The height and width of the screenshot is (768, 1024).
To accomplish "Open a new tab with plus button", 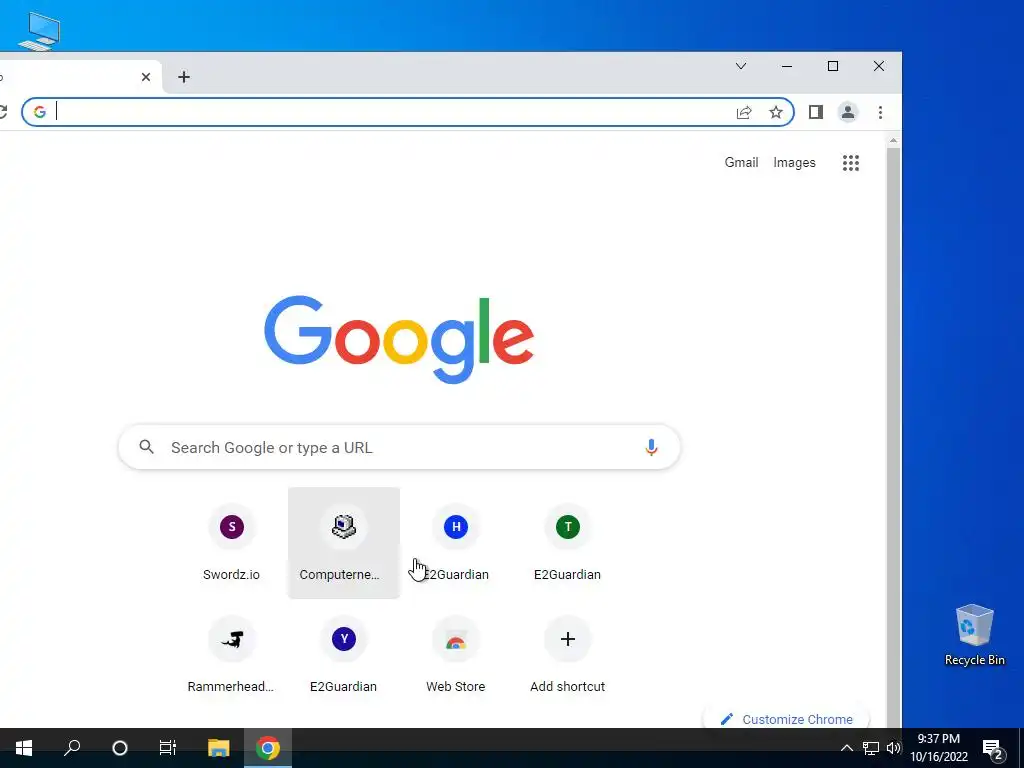I will [184, 77].
